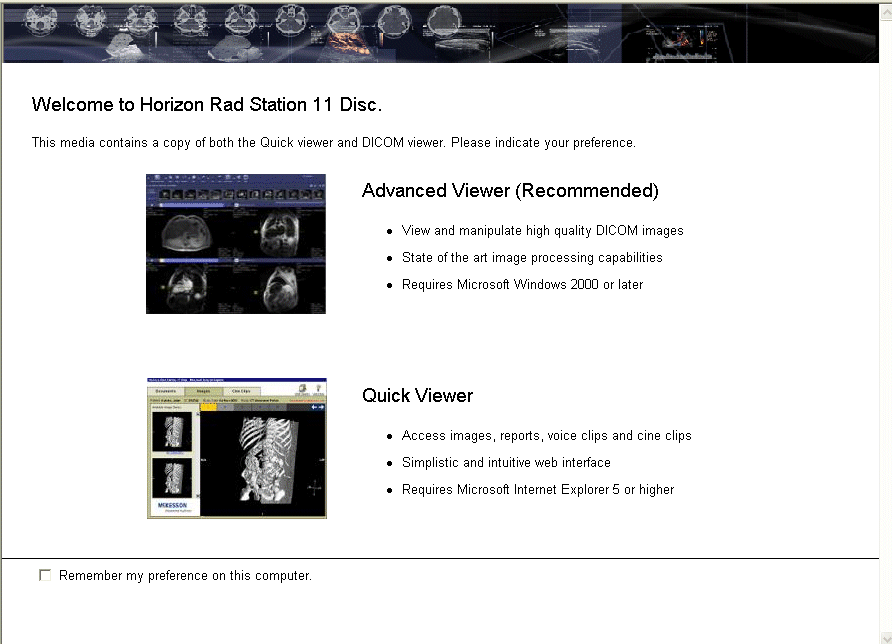
Task: Click text "Requires Microsoft Internet Explorer 5 or higher"
Action: (x=538, y=490)
